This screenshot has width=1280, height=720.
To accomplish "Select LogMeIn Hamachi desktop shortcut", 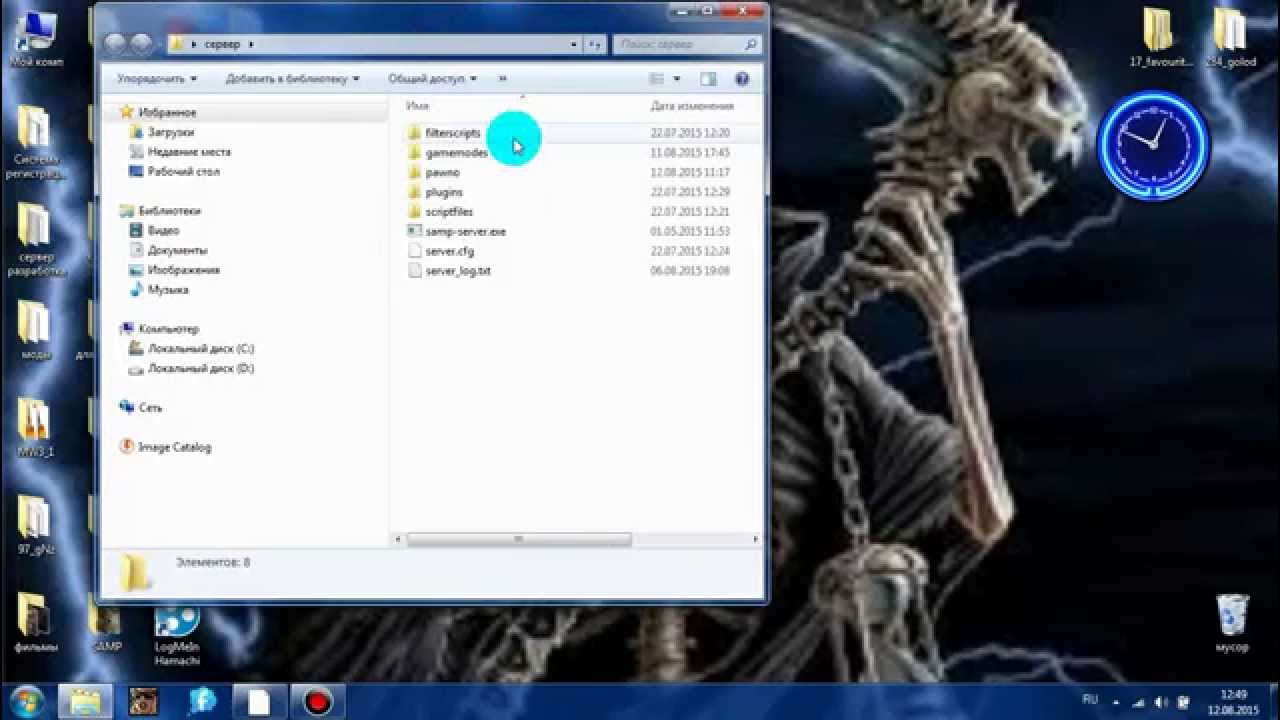I will tap(178, 633).
